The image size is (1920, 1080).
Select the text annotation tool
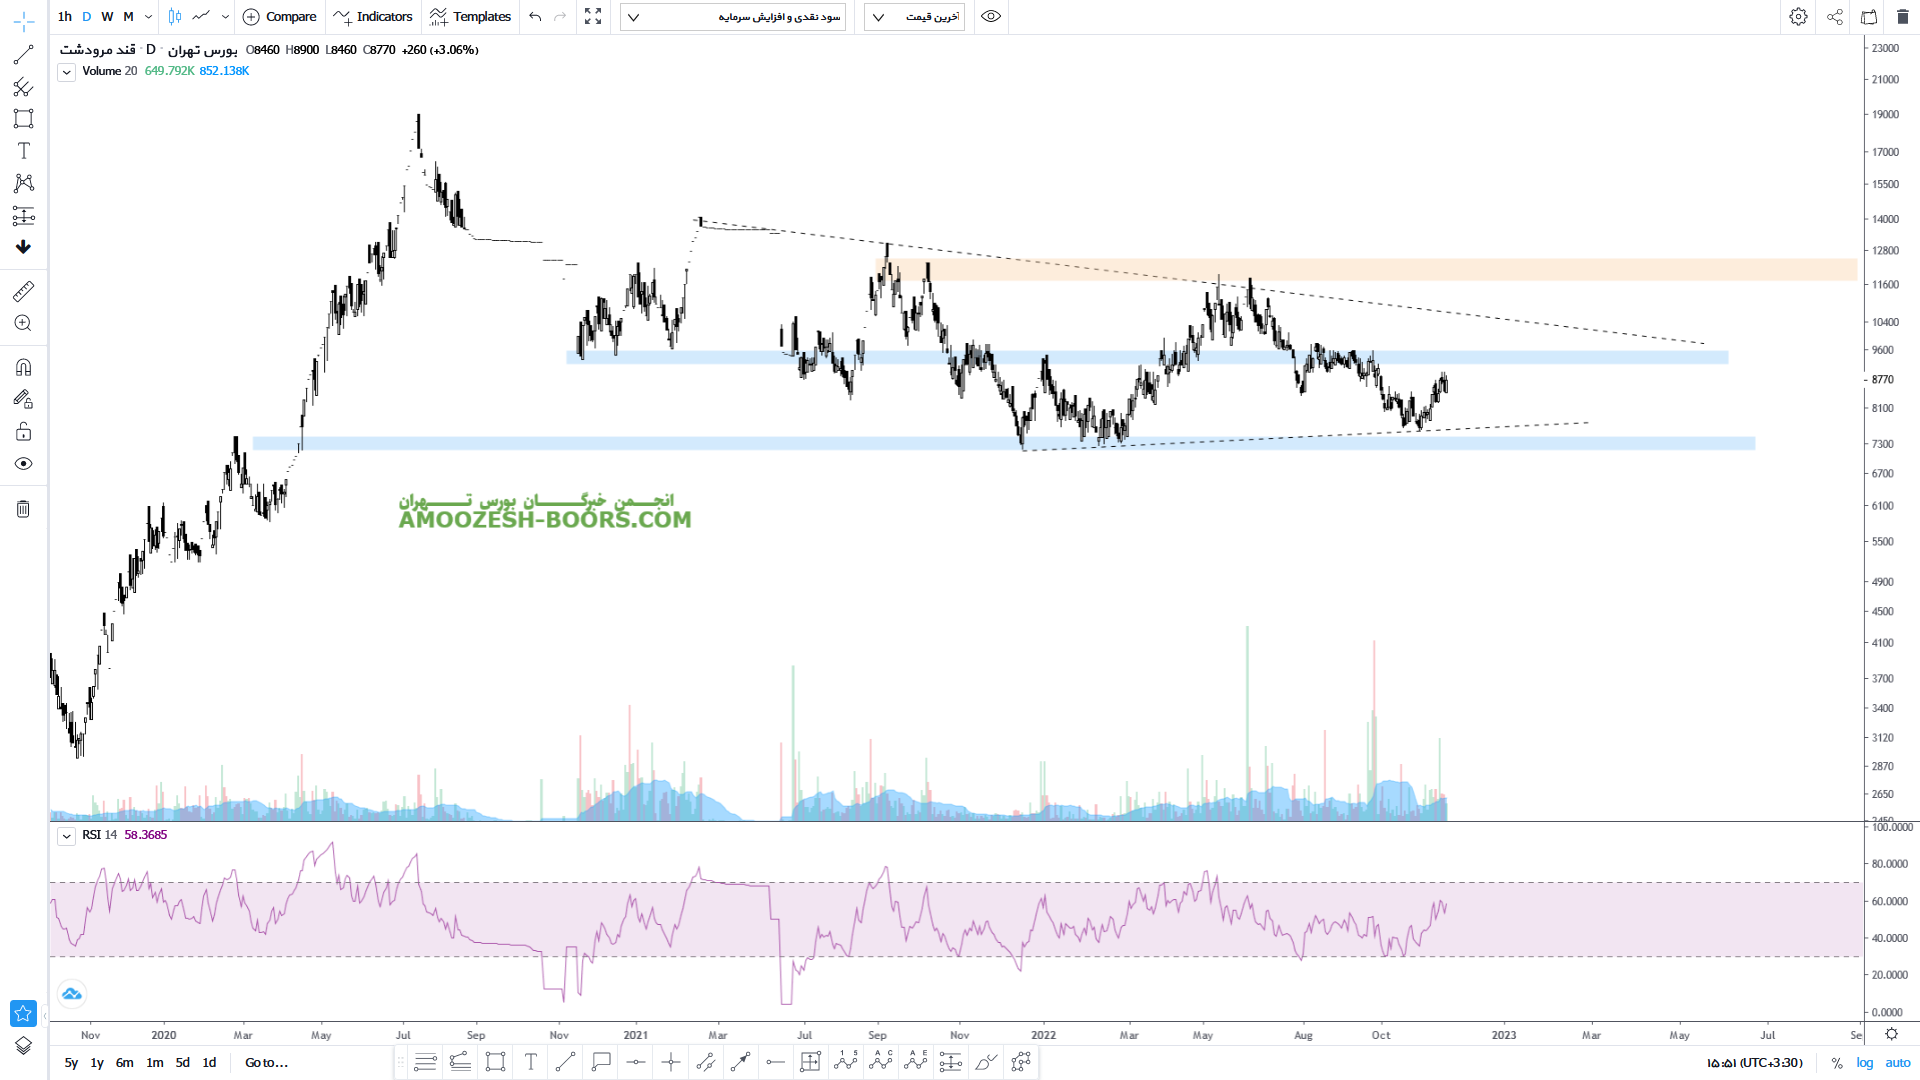pos(23,151)
